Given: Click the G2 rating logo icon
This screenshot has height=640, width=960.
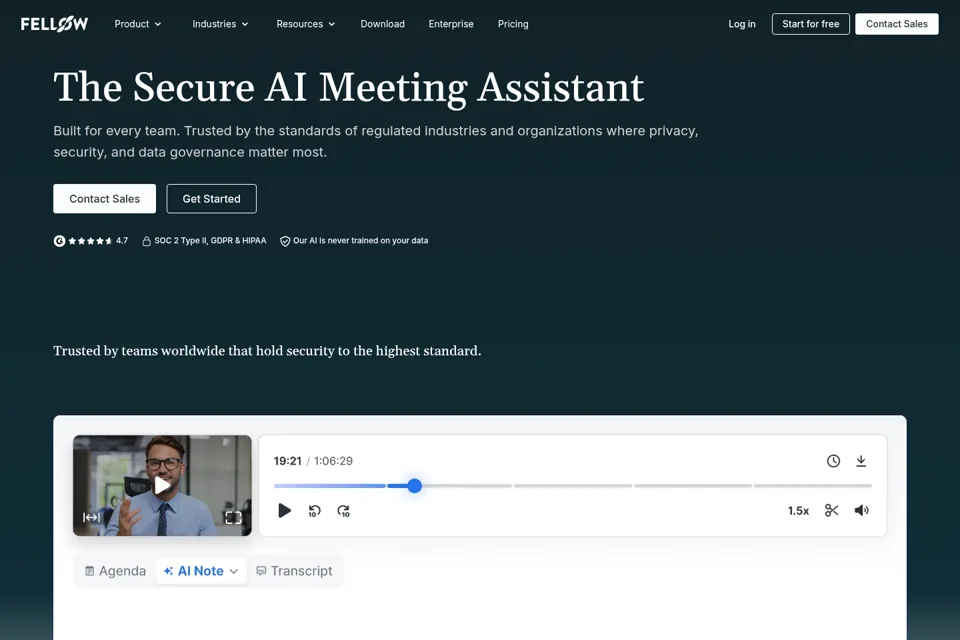Looking at the screenshot, I should tap(59, 241).
